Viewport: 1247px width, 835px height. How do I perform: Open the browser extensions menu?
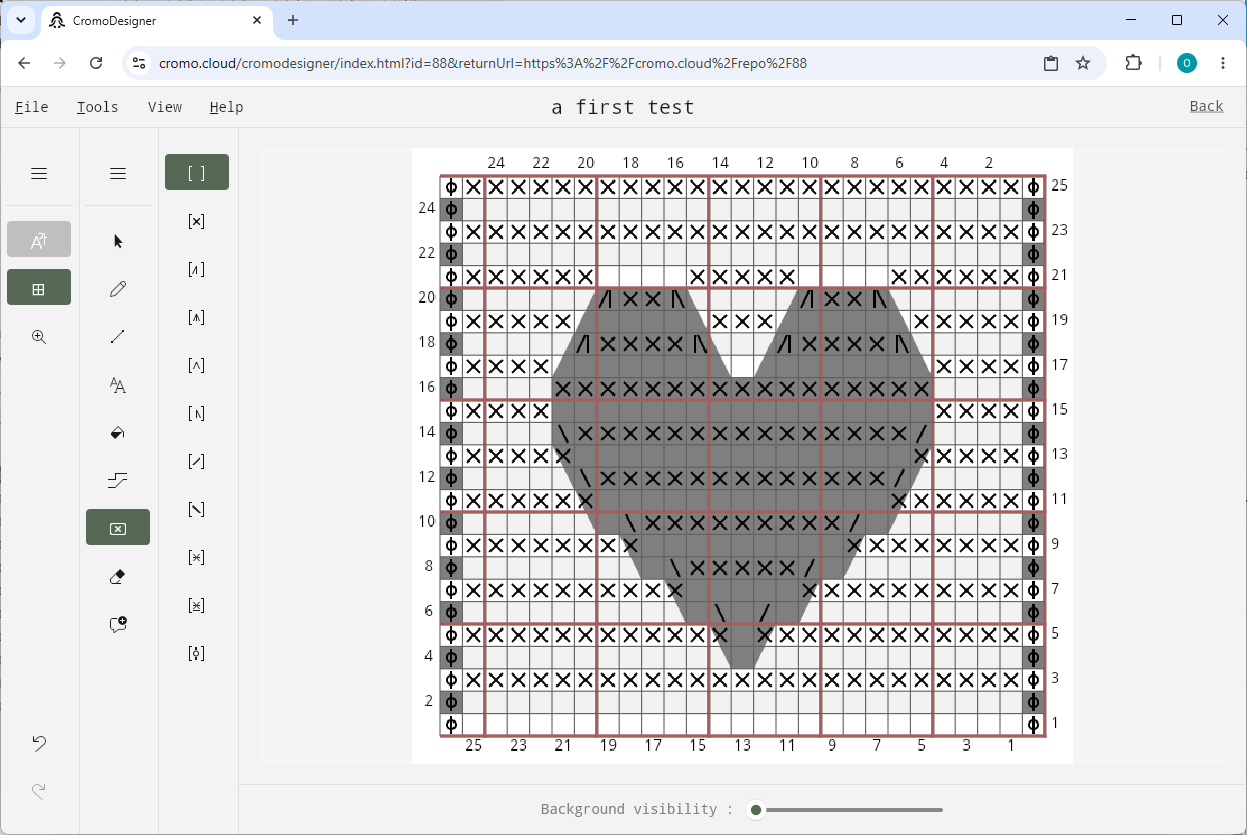coord(1133,63)
